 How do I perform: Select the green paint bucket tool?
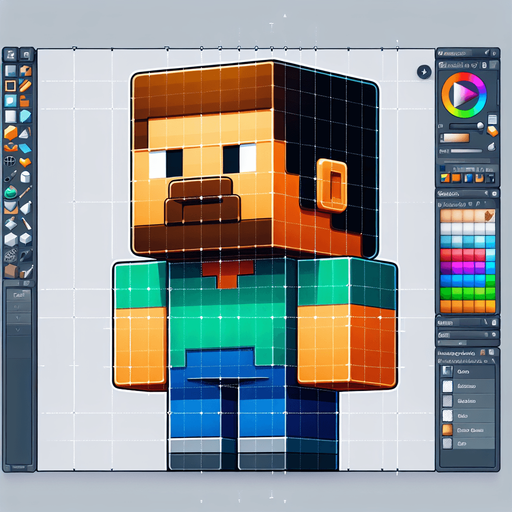(x=10, y=192)
